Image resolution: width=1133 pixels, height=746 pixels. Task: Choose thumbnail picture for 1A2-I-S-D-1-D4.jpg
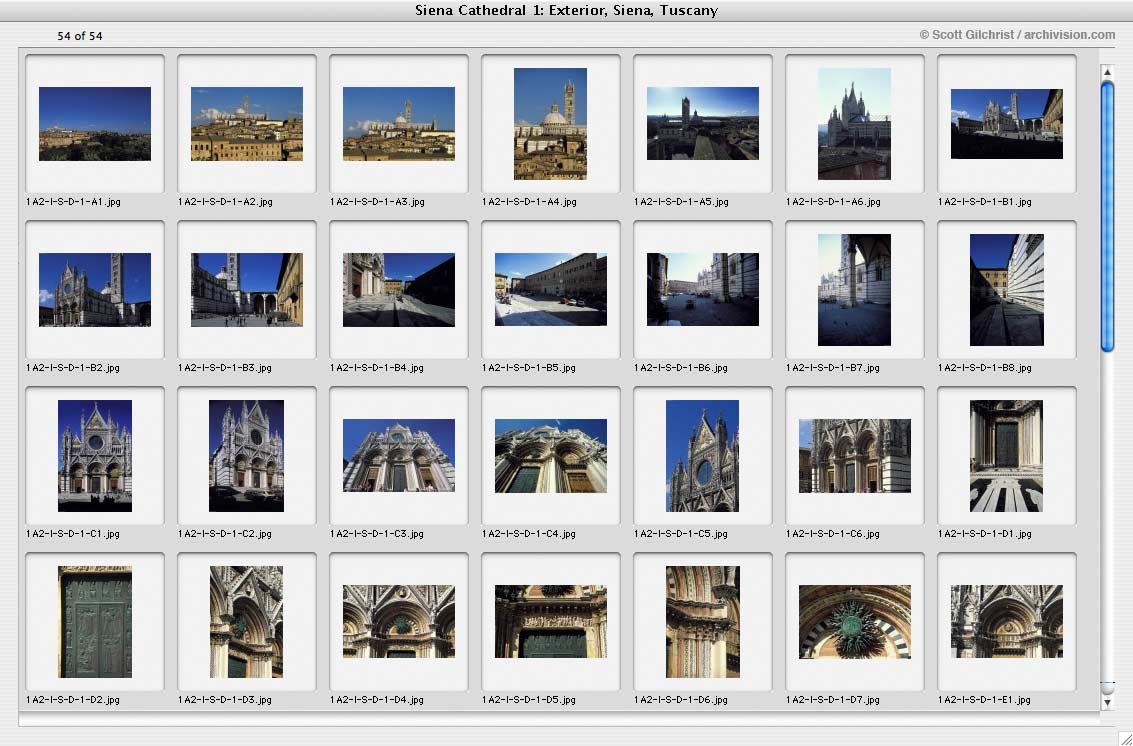(x=399, y=622)
